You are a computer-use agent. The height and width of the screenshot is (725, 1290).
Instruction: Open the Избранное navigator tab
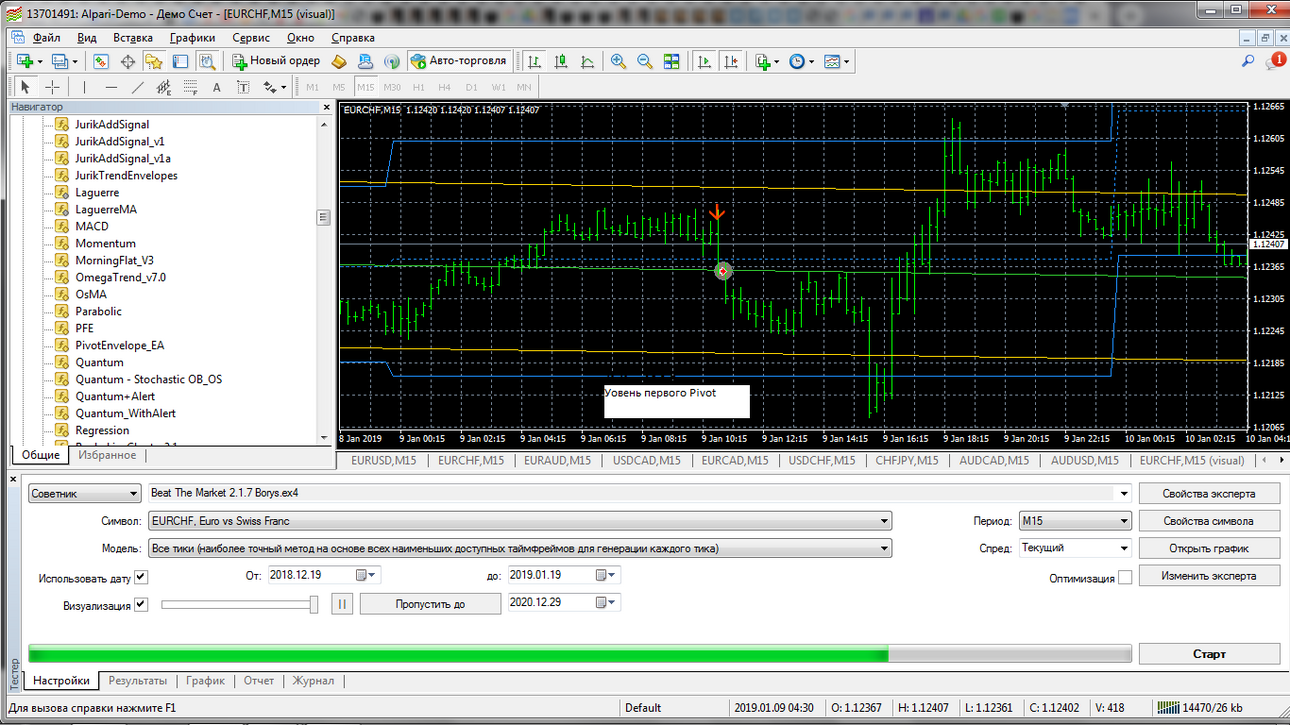(107, 455)
